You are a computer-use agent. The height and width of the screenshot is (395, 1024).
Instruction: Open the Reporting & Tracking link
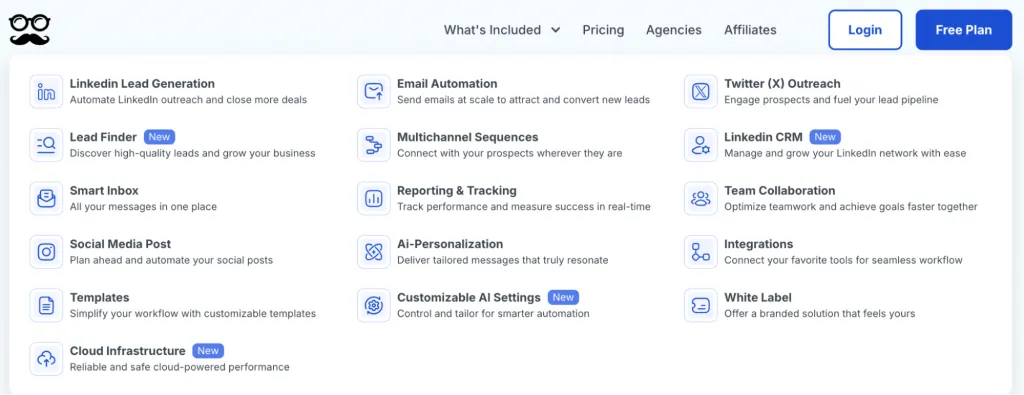point(457,191)
